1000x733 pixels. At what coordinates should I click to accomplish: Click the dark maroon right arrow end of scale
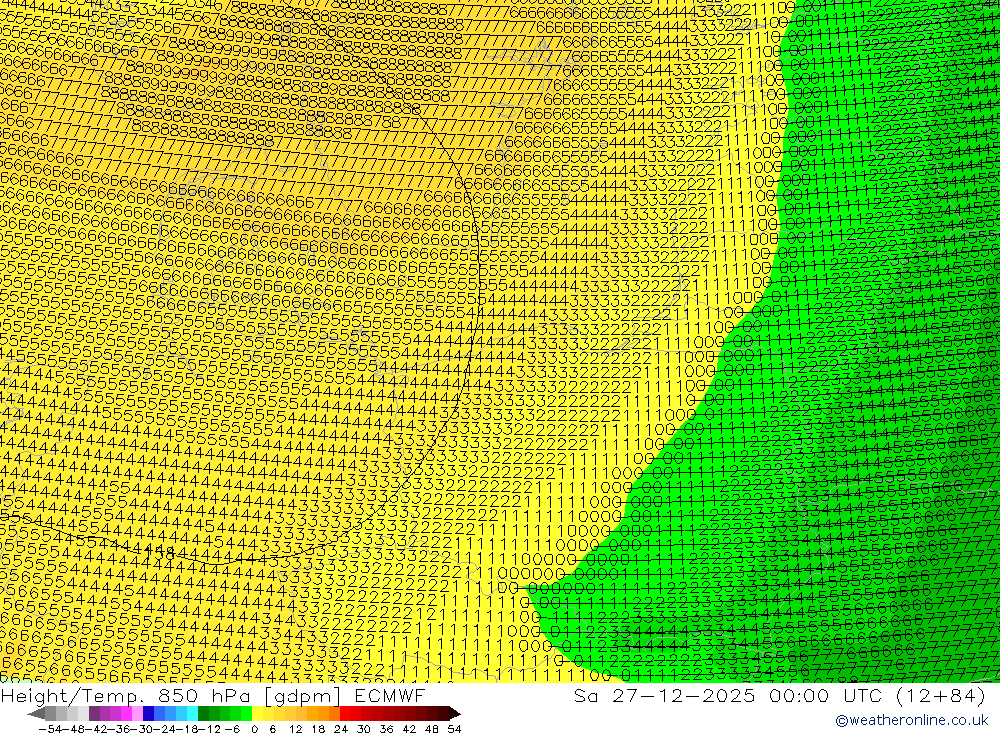click(x=455, y=714)
